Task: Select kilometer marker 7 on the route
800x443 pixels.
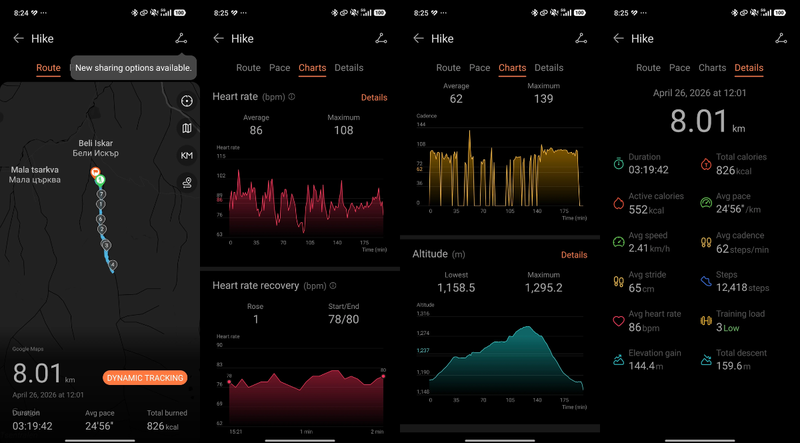Action: pos(102,194)
